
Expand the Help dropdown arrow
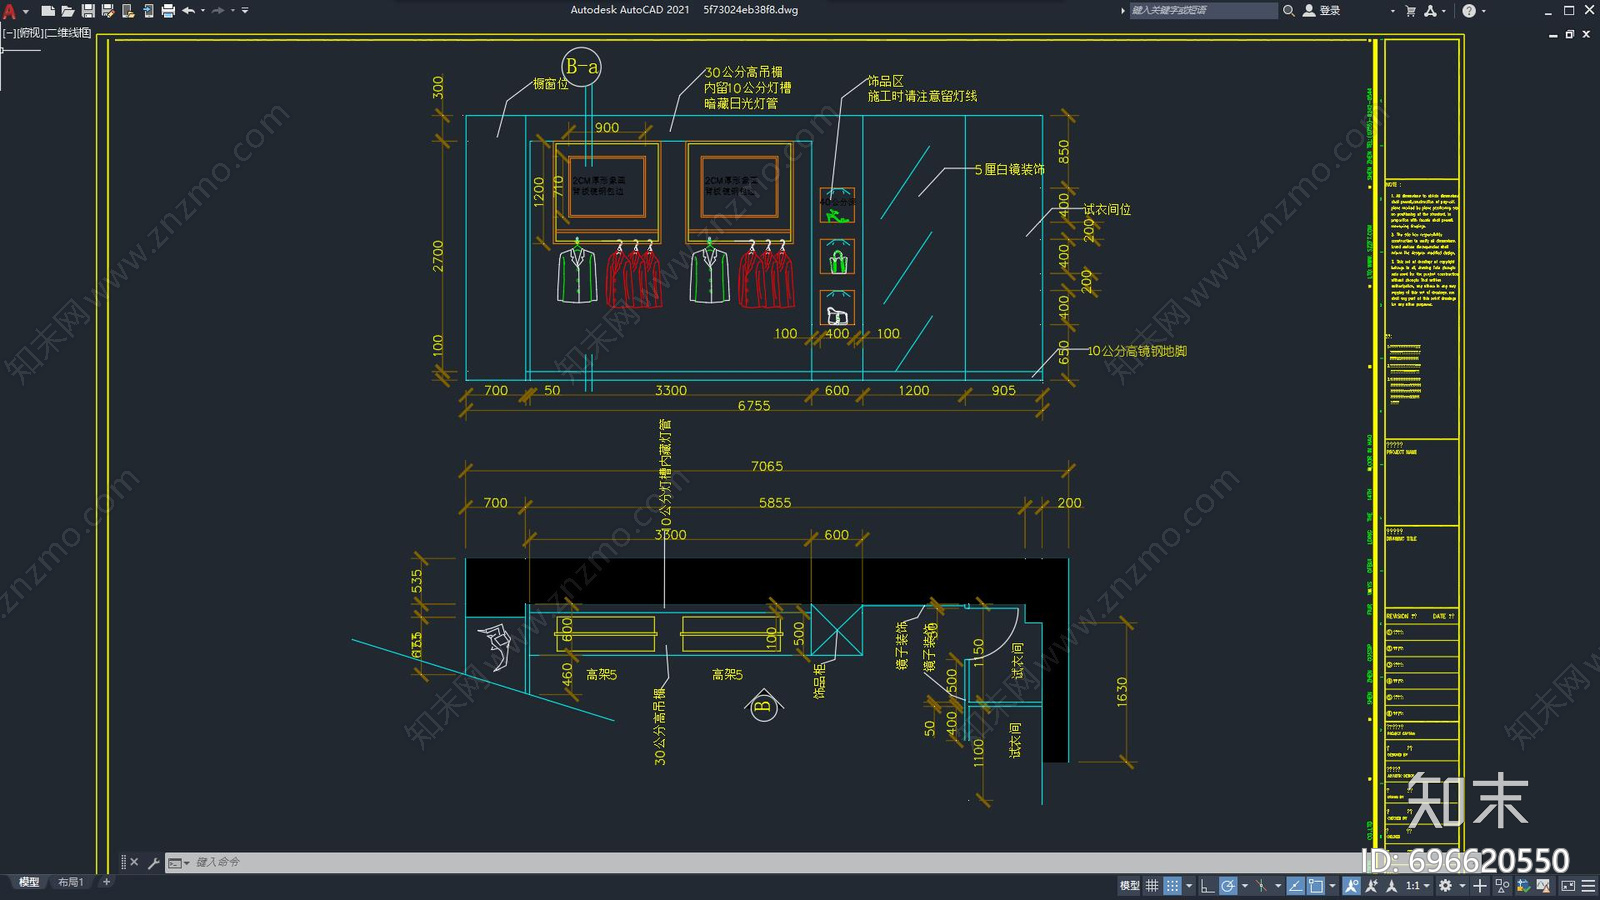[1484, 11]
